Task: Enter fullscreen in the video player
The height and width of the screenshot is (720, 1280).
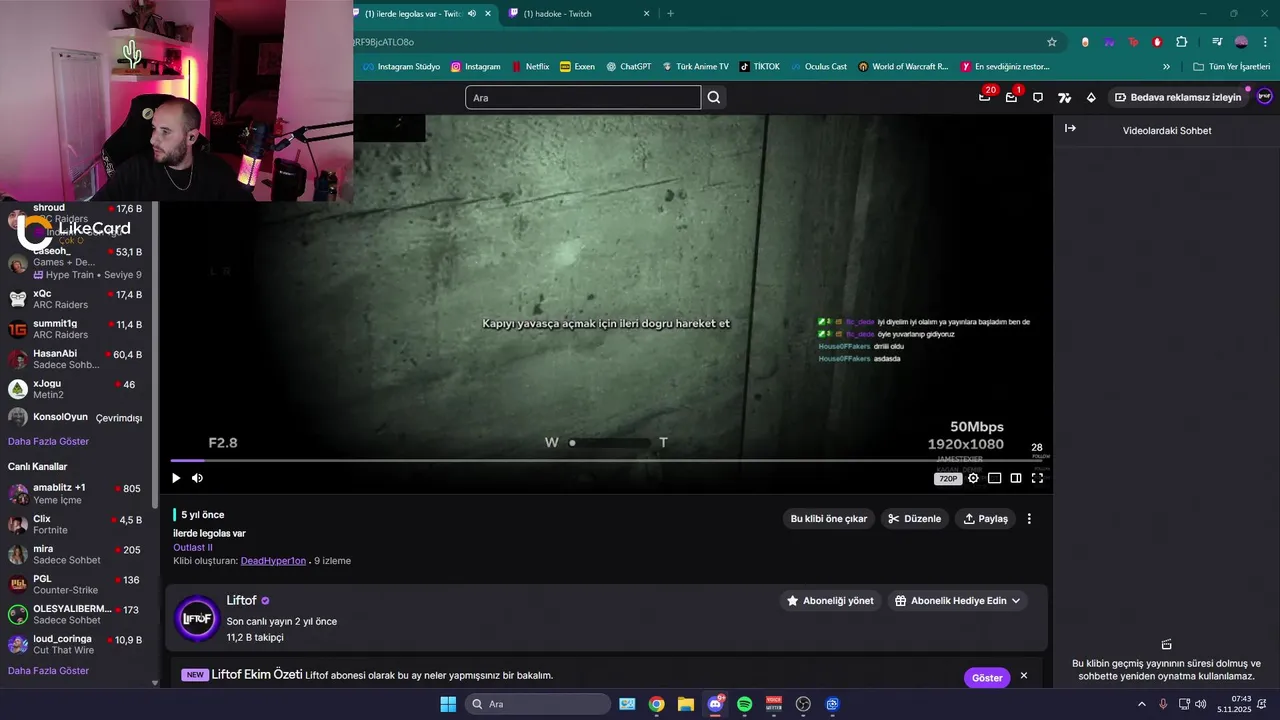Action: 1037,478
